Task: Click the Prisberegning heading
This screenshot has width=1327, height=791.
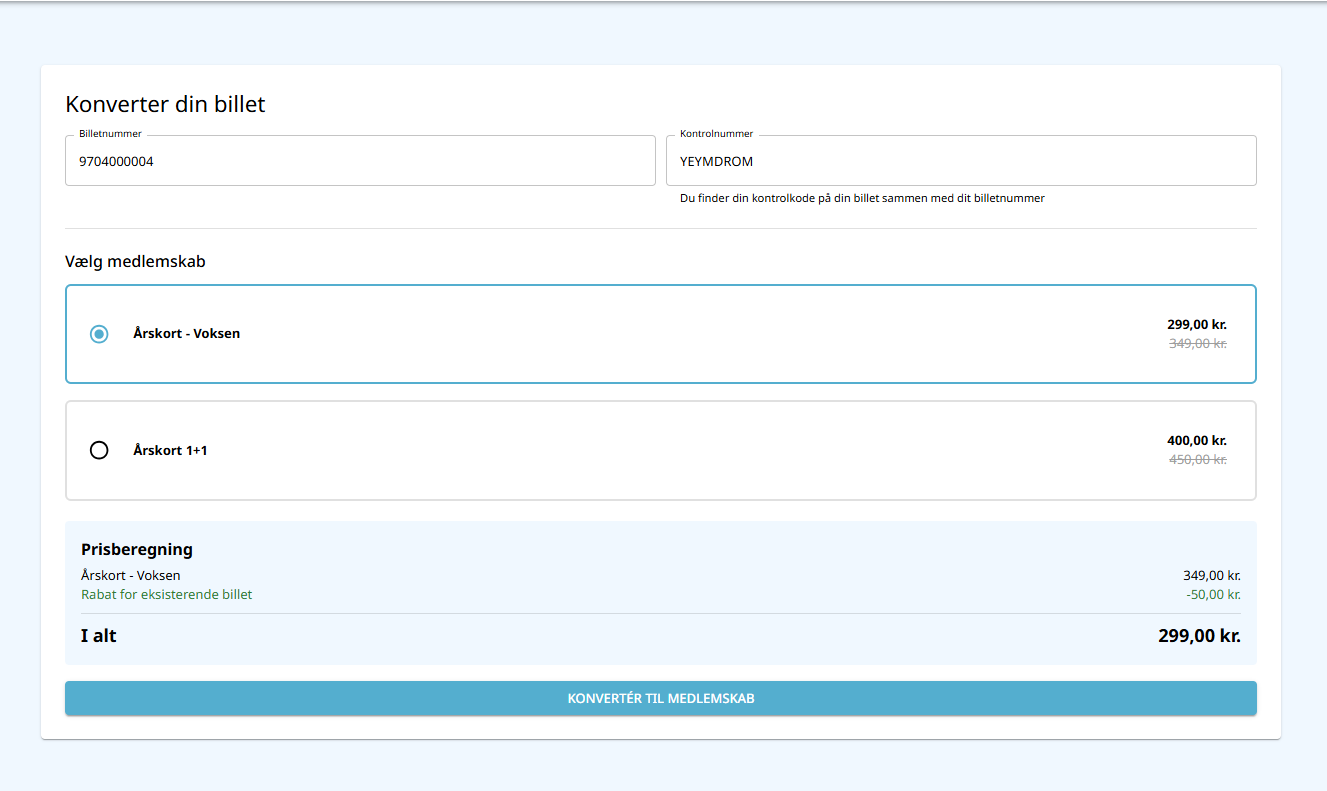Action: point(137,549)
